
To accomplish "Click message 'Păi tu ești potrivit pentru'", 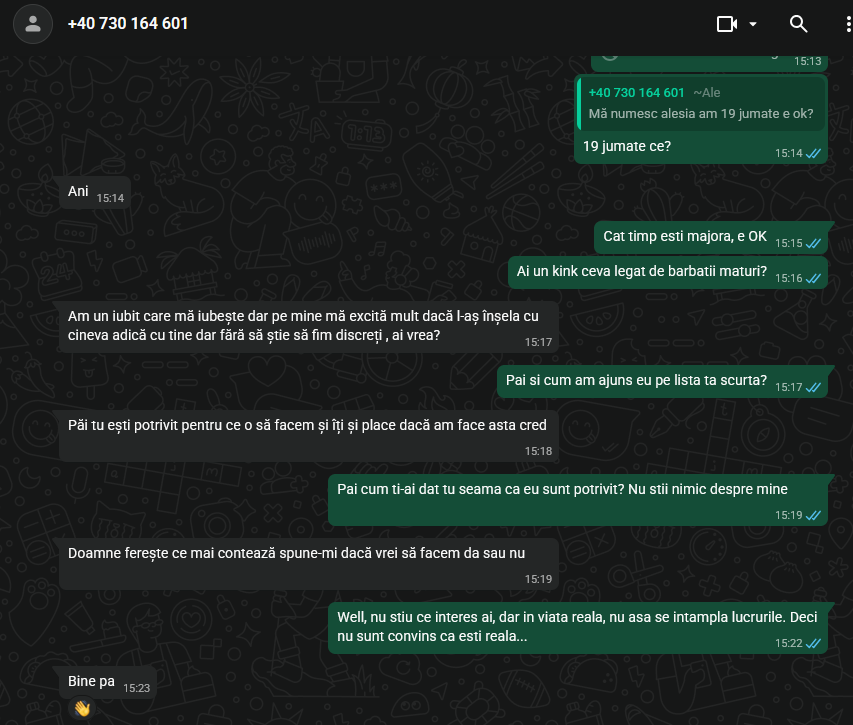I will (x=309, y=436).
